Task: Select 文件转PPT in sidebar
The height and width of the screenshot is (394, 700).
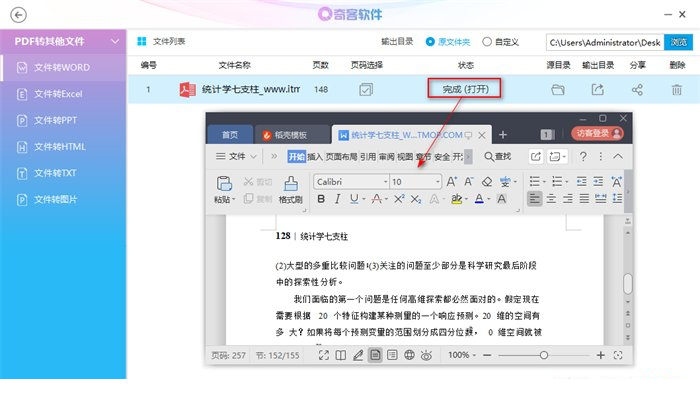Action: 63,120
